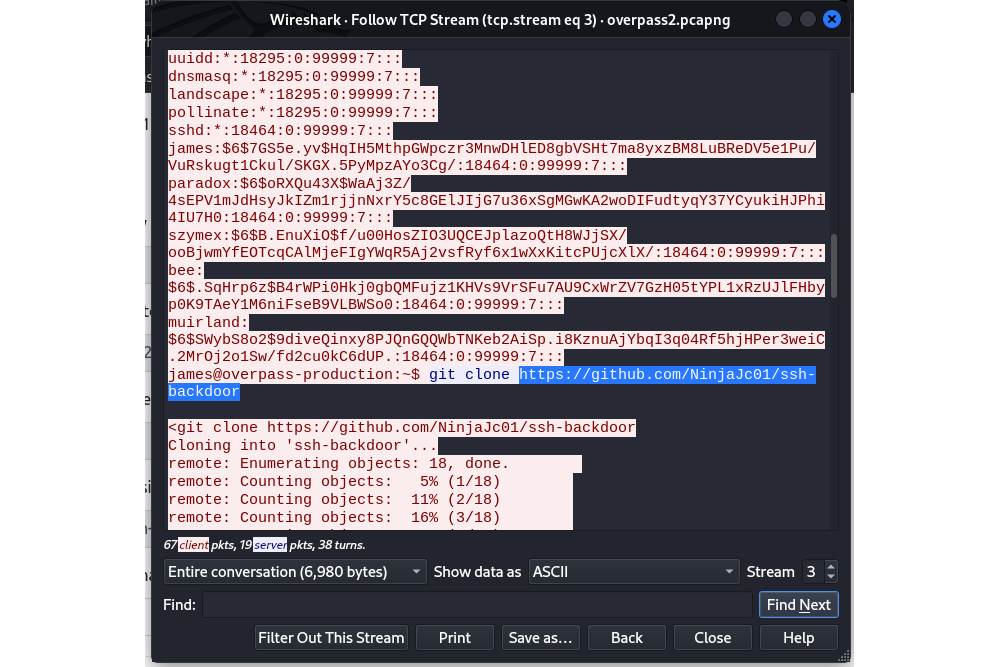Click the vertical scrollbar thumb in stream
The width and height of the screenshot is (1000, 667).
[x=834, y=266]
